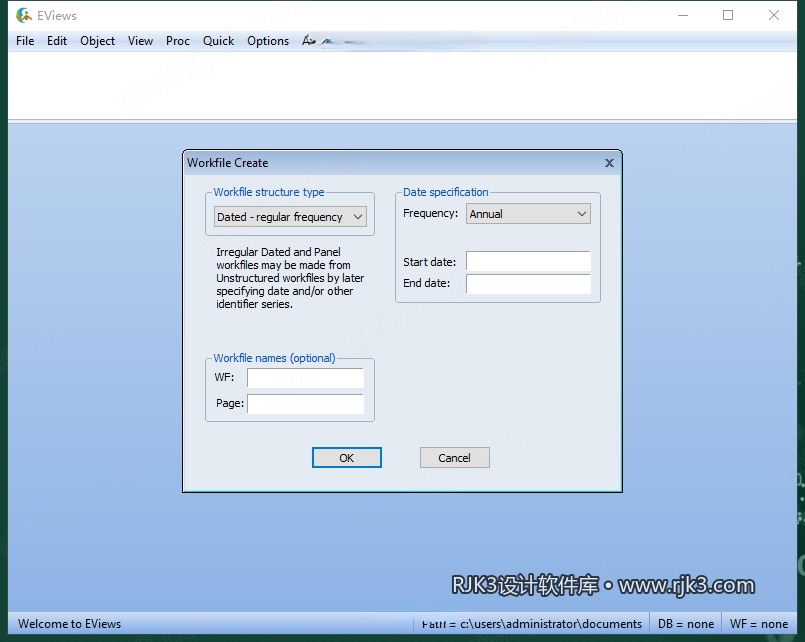Screen dimensions: 805x642
Task: Close the EViews main window
Action: pos(774,15)
